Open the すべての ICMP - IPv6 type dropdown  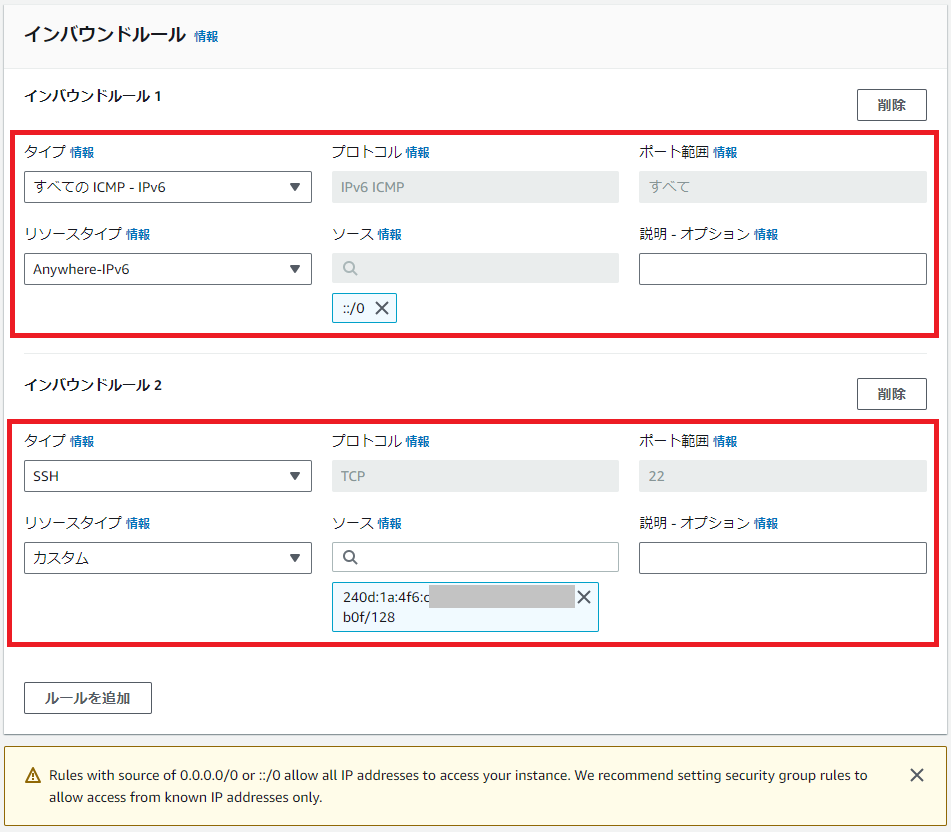(167, 187)
